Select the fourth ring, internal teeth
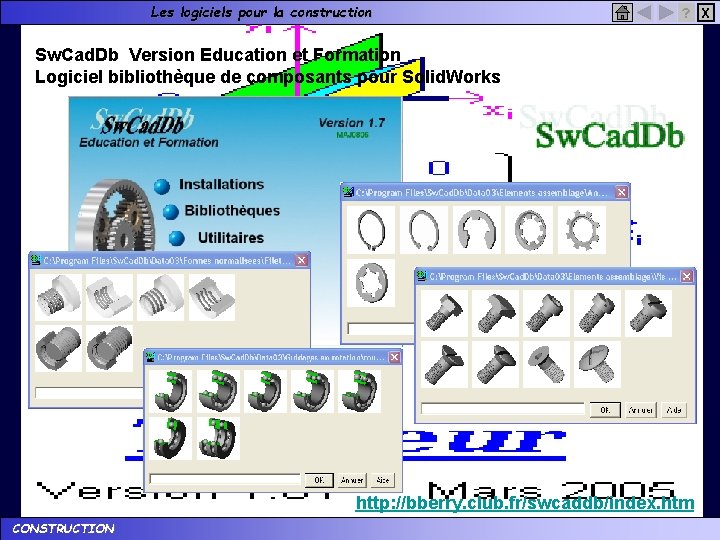The height and width of the screenshot is (540, 720). point(529,230)
